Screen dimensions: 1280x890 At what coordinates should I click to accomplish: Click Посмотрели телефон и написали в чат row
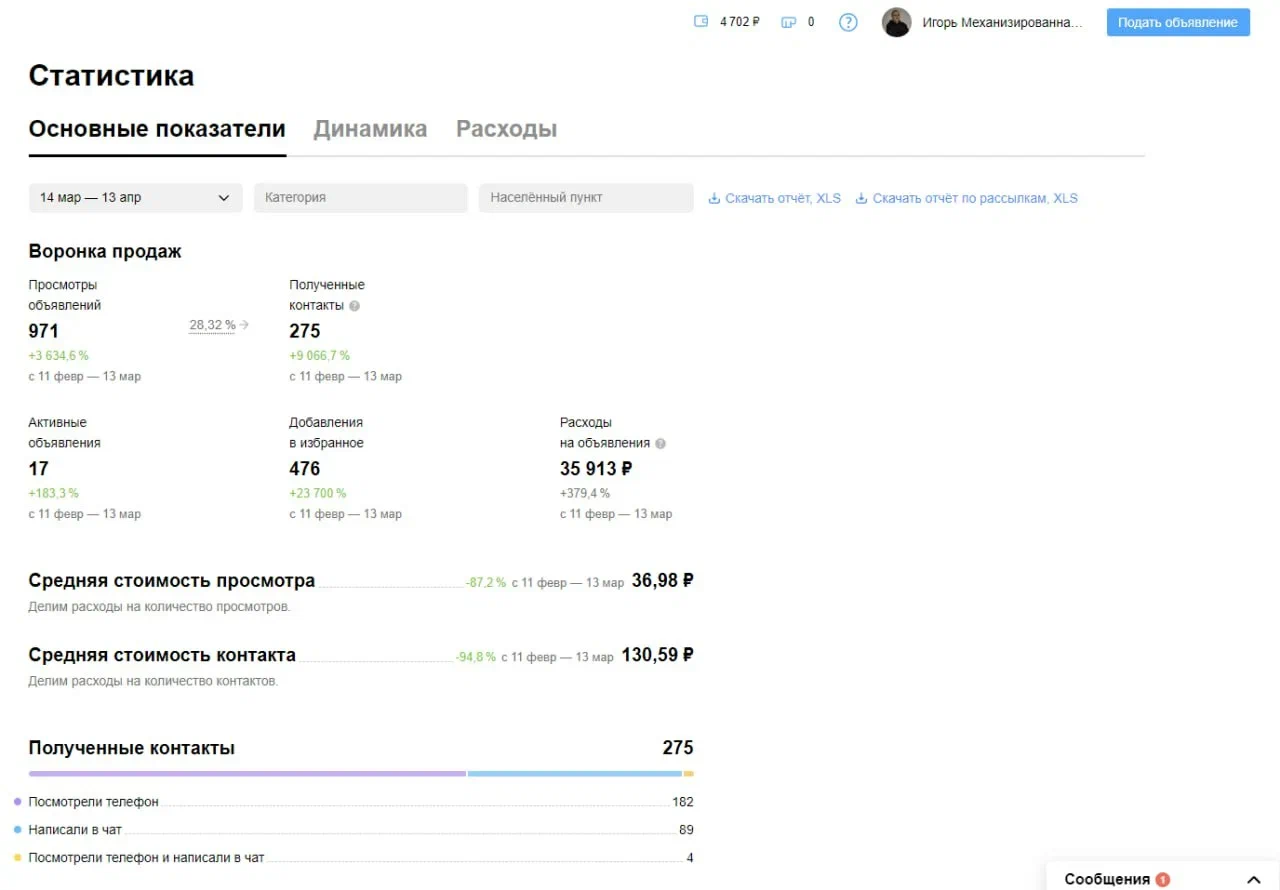tap(361, 858)
